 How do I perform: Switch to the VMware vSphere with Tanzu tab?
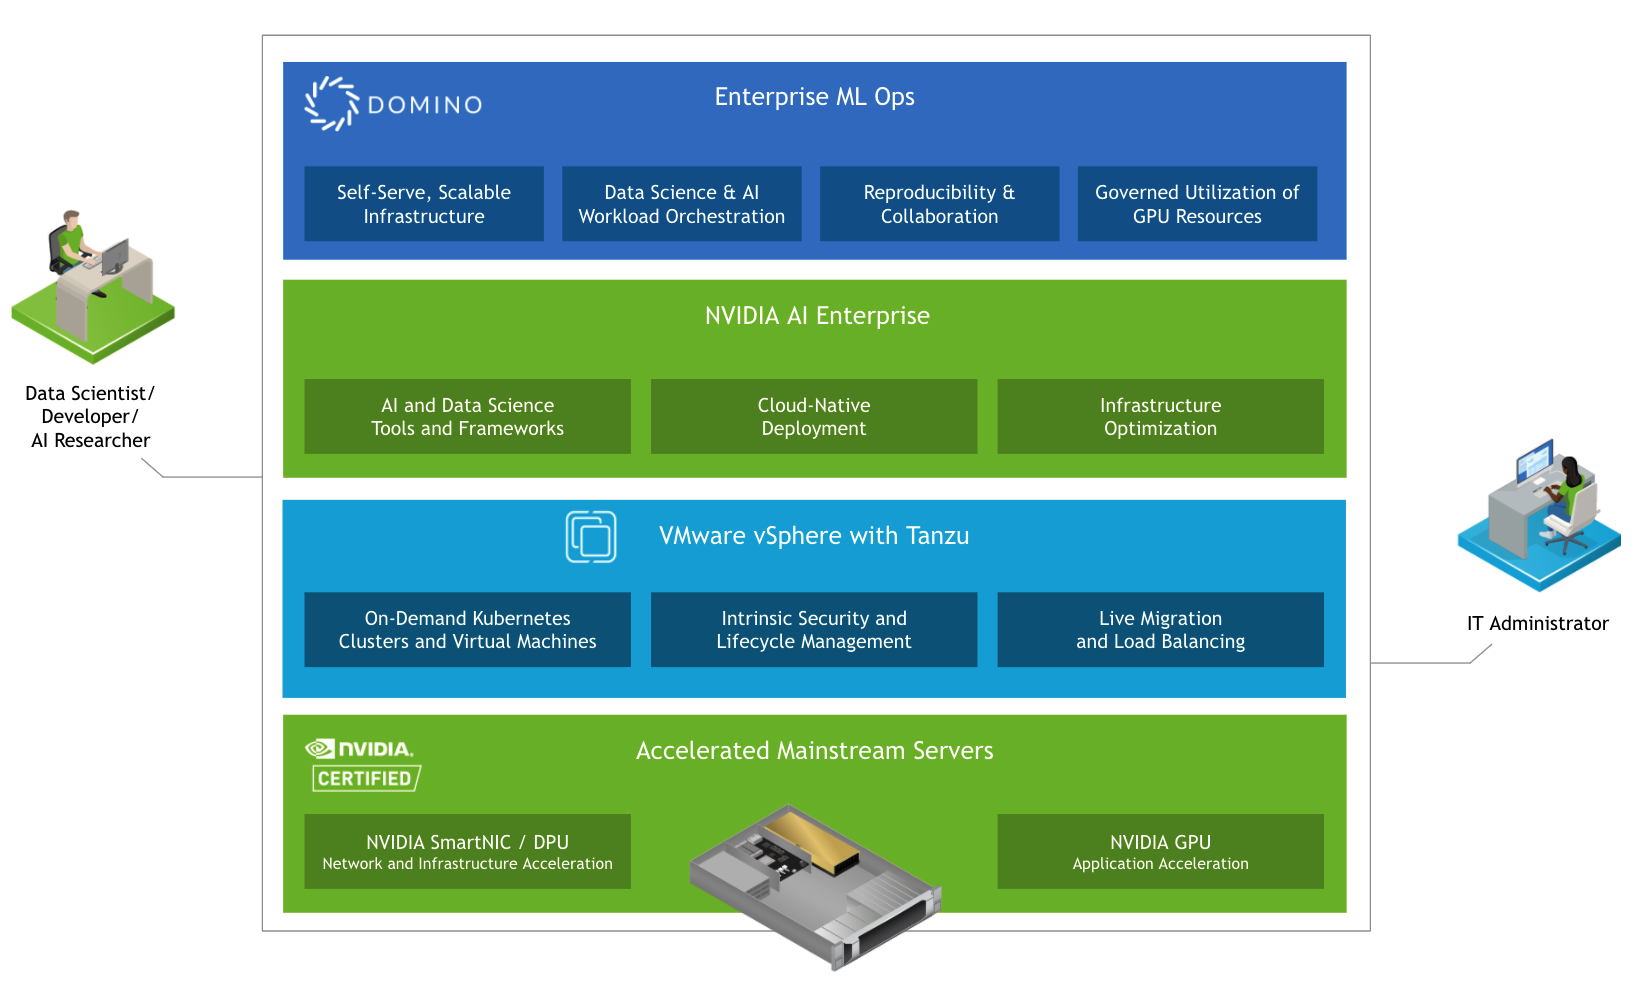tap(813, 536)
